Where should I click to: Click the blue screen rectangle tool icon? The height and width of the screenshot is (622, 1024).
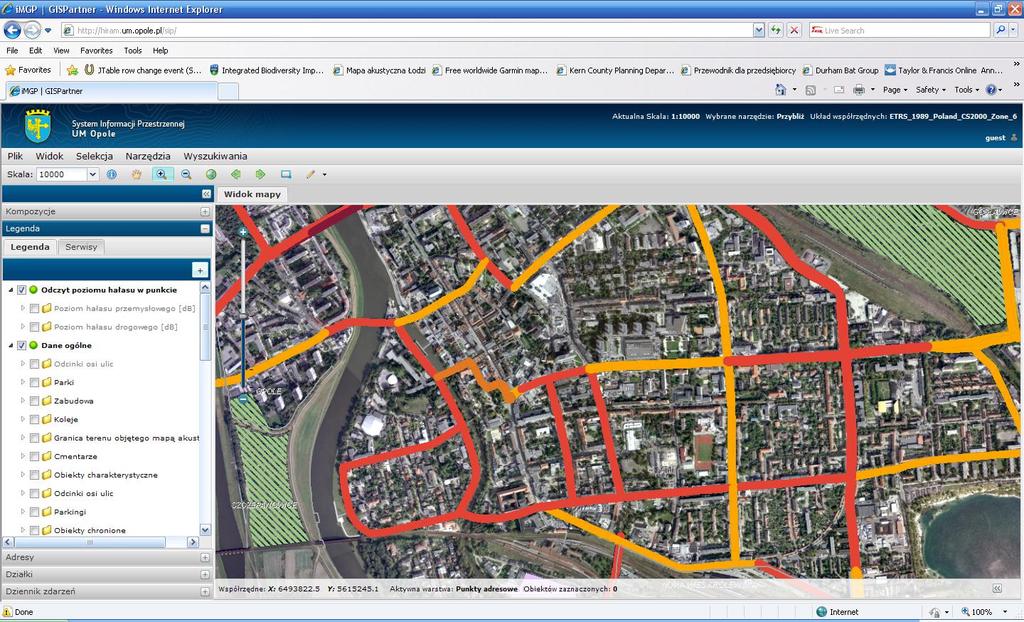[x=286, y=174]
